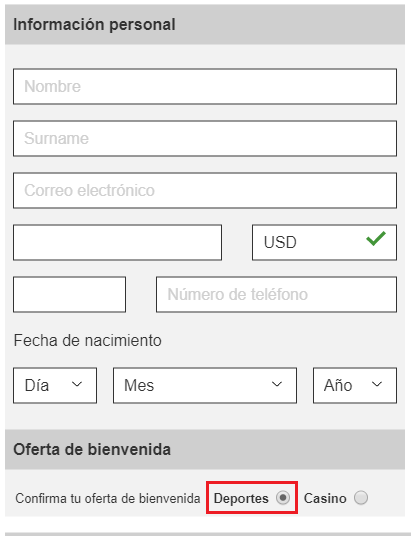The image size is (411, 536).
Task: Focus the Correo electrónico input field
Action: click(205, 190)
